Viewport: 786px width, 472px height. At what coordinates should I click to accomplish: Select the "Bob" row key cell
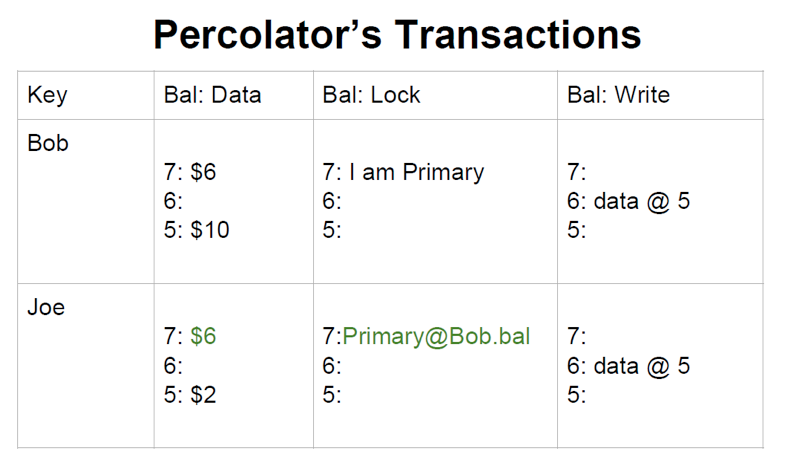tap(48, 143)
